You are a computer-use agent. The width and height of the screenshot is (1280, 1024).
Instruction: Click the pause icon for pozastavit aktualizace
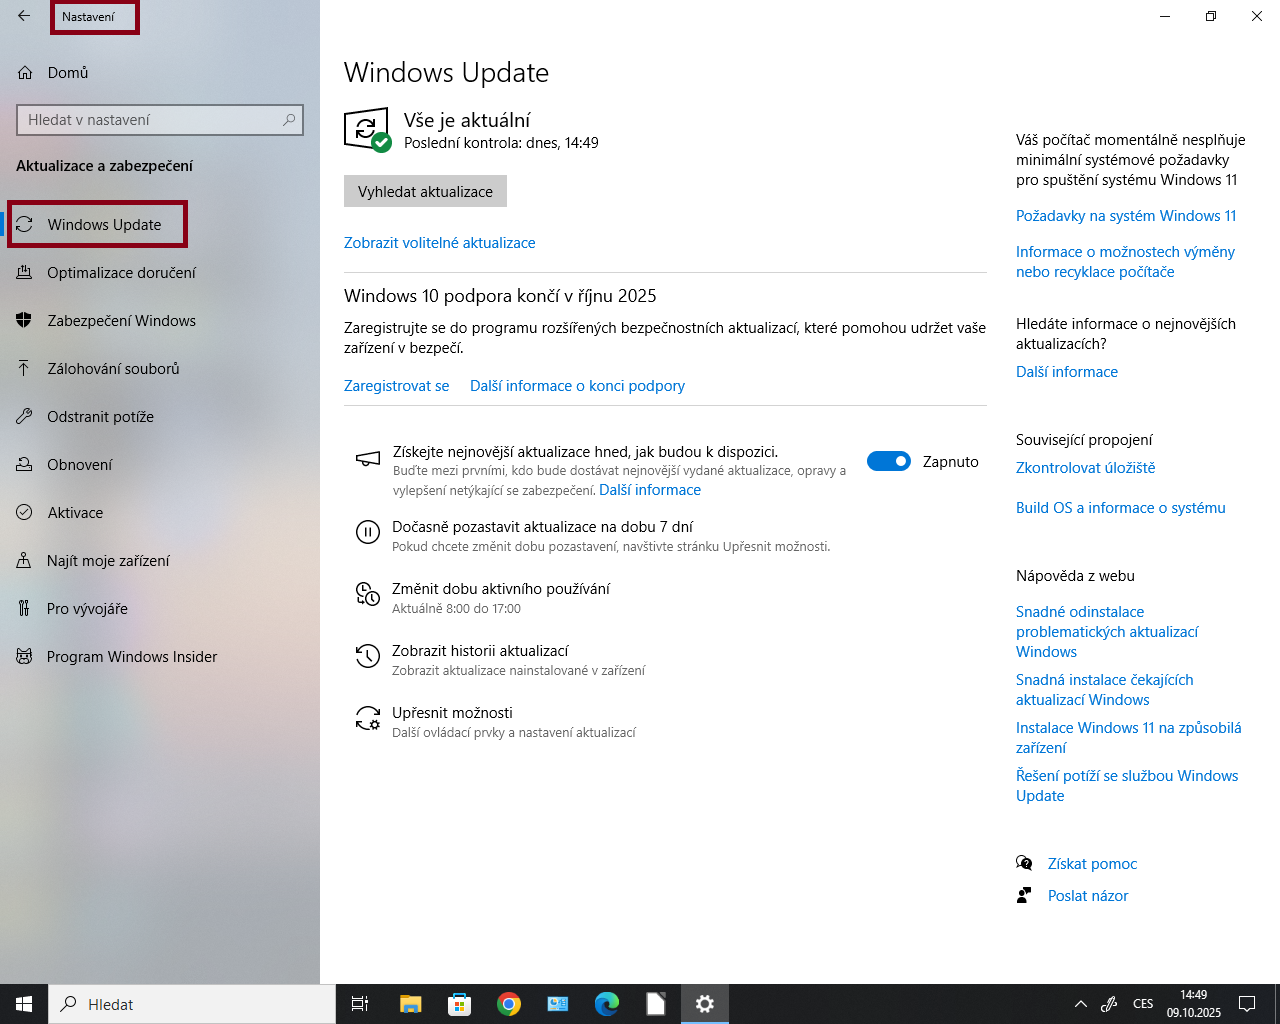(x=368, y=532)
